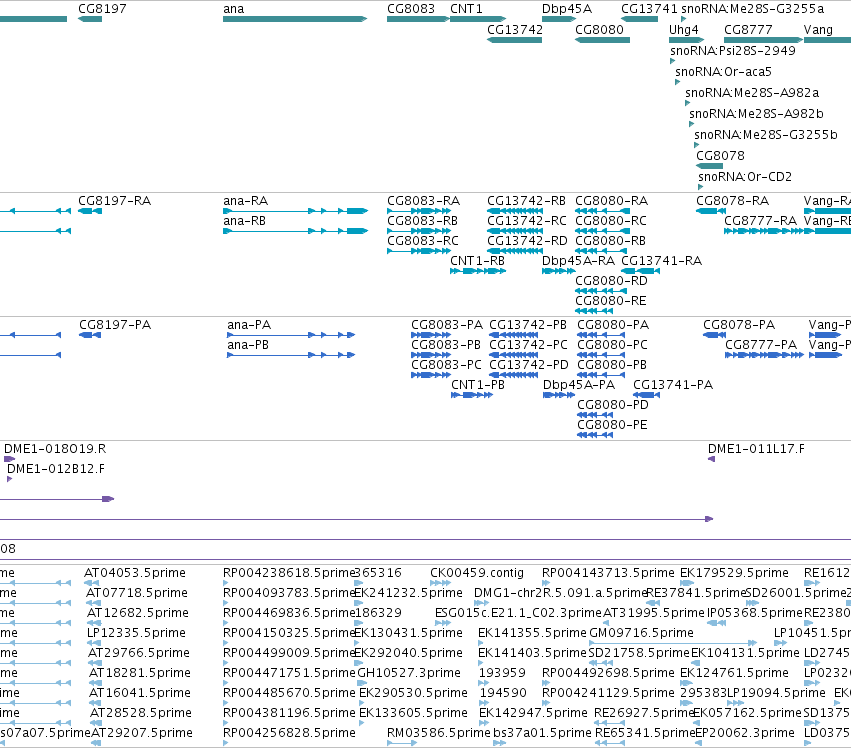Image resolution: width=851 pixels, height=748 pixels.
Task: Click the CG8777-PA protein label
Action: coord(761,345)
